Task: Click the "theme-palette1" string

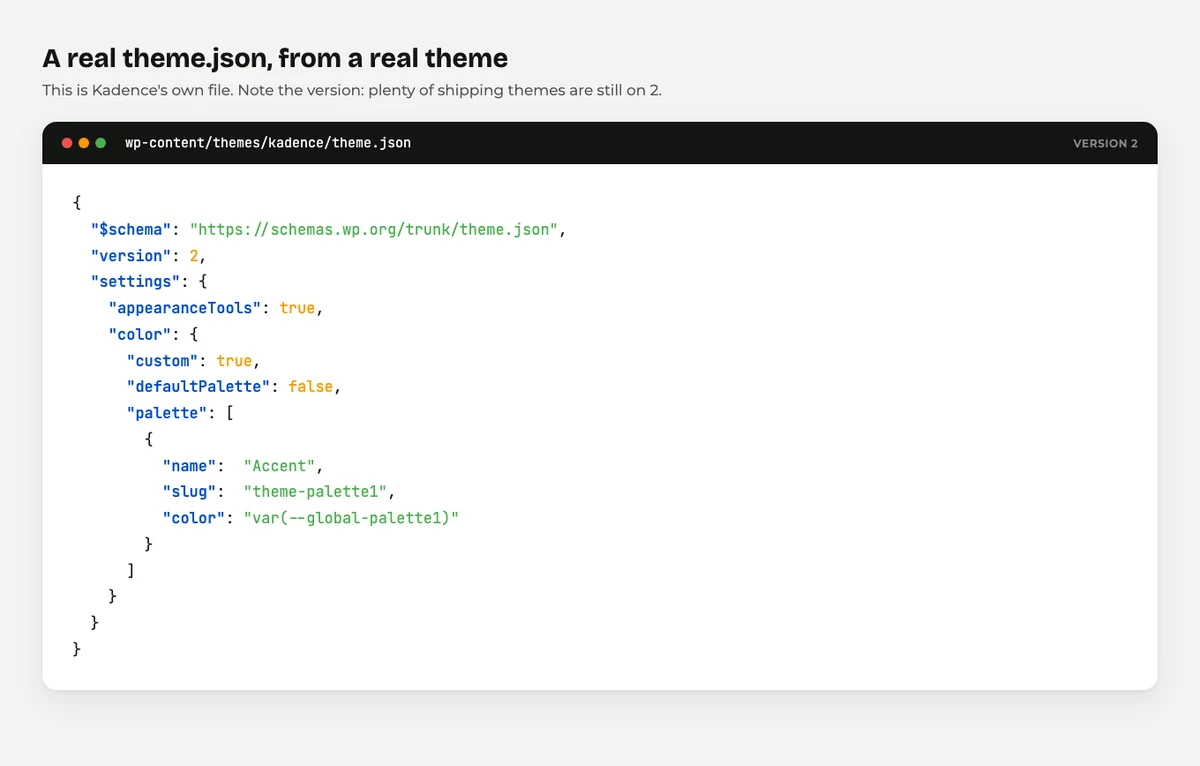Action: pos(315,492)
